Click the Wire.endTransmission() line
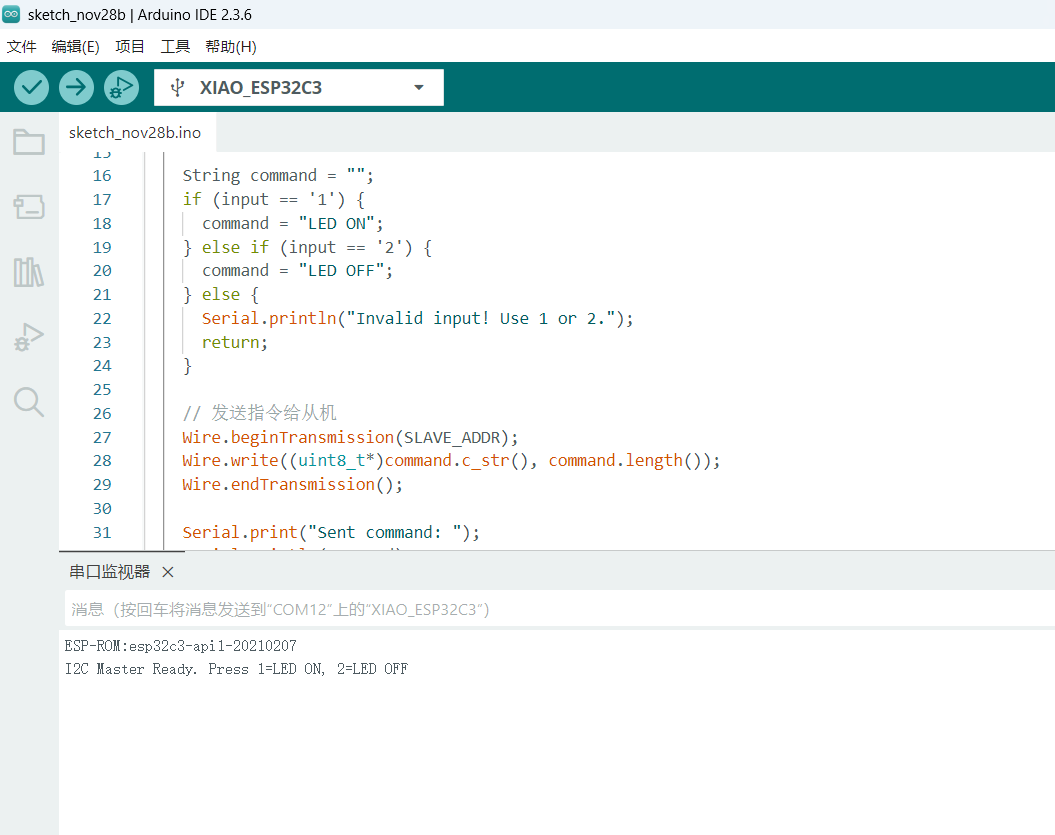Screen dimensions: 1055x835 pyautogui.click(x=293, y=484)
